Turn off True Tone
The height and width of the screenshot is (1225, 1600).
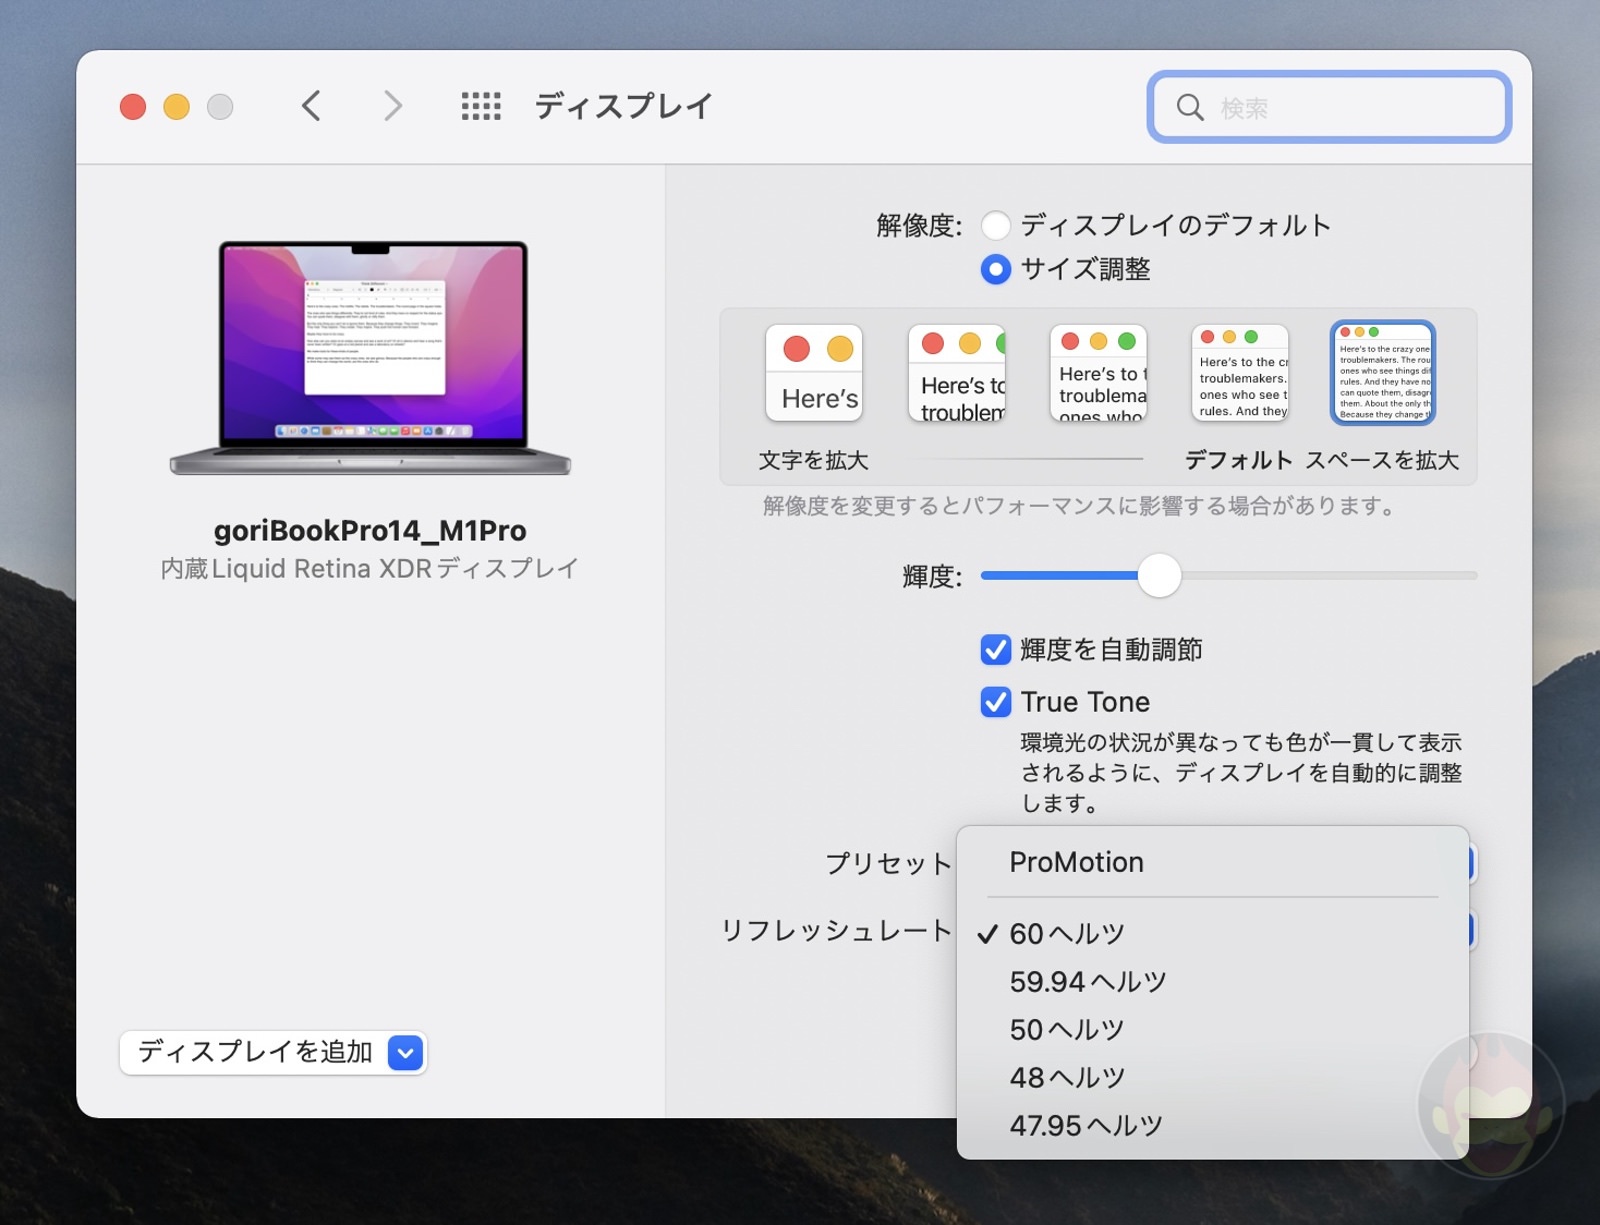pos(995,703)
